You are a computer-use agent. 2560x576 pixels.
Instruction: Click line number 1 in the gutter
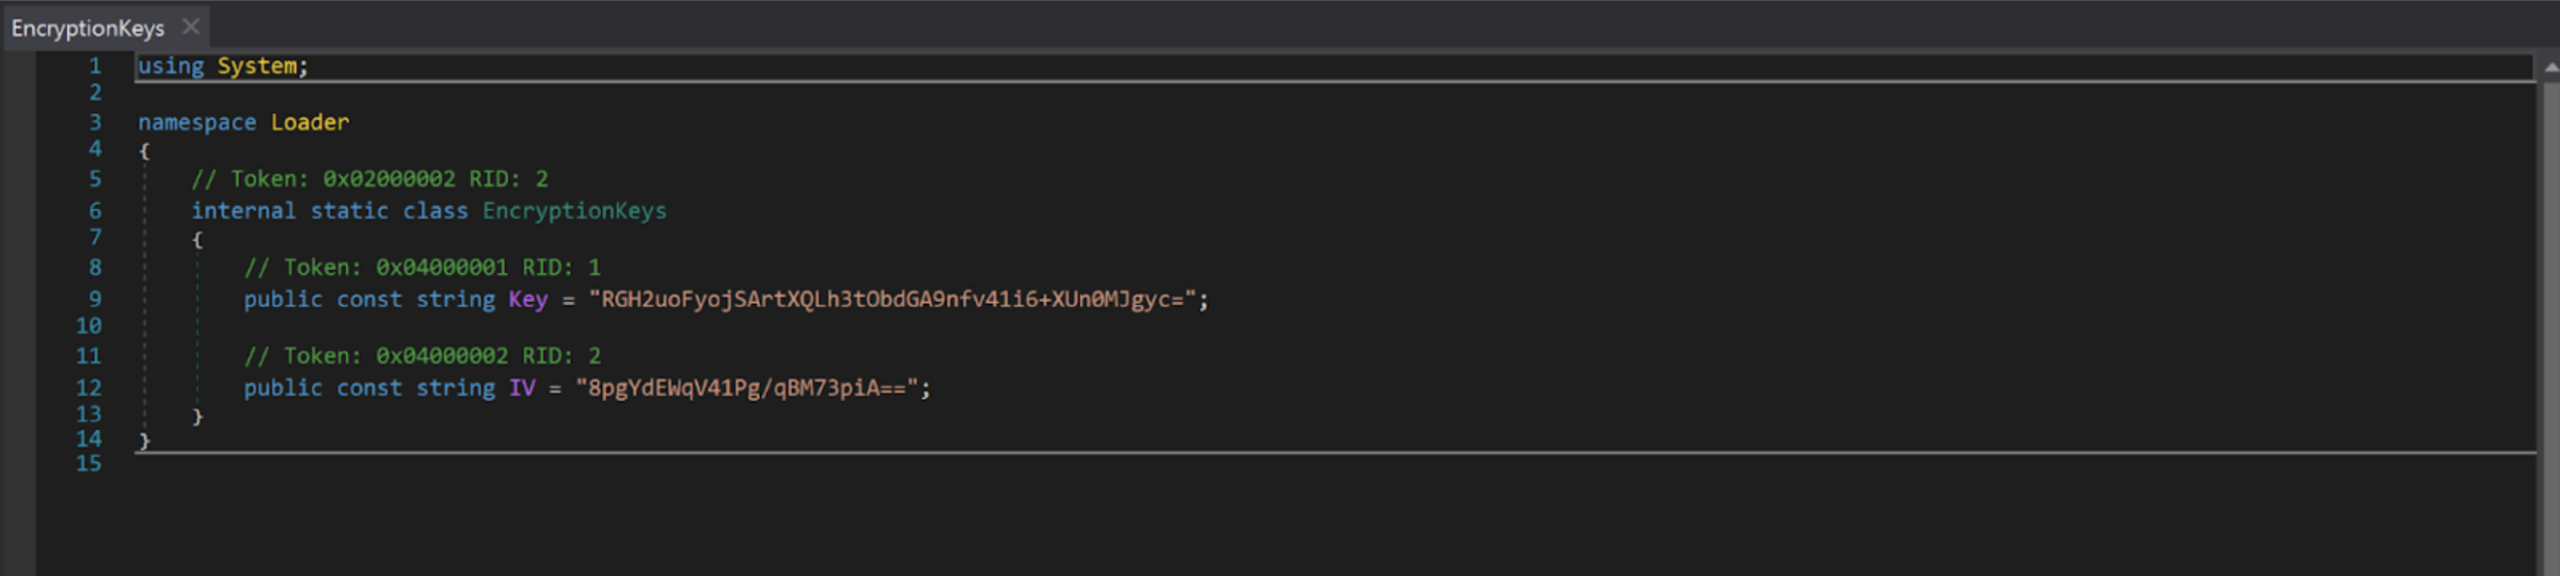[x=95, y=66]
